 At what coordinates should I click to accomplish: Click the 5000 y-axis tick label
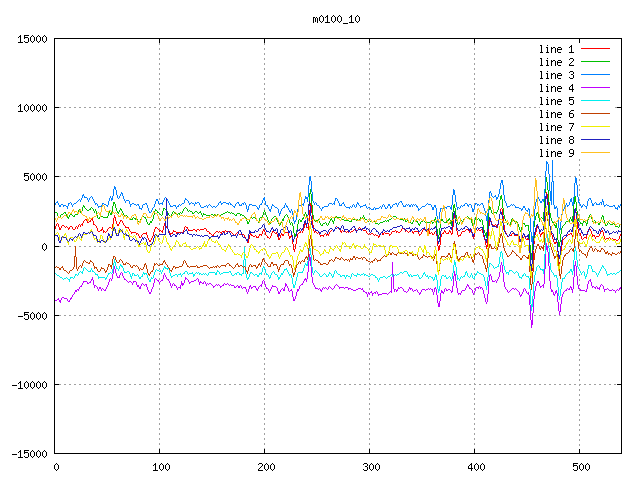(x=35, y=177)
